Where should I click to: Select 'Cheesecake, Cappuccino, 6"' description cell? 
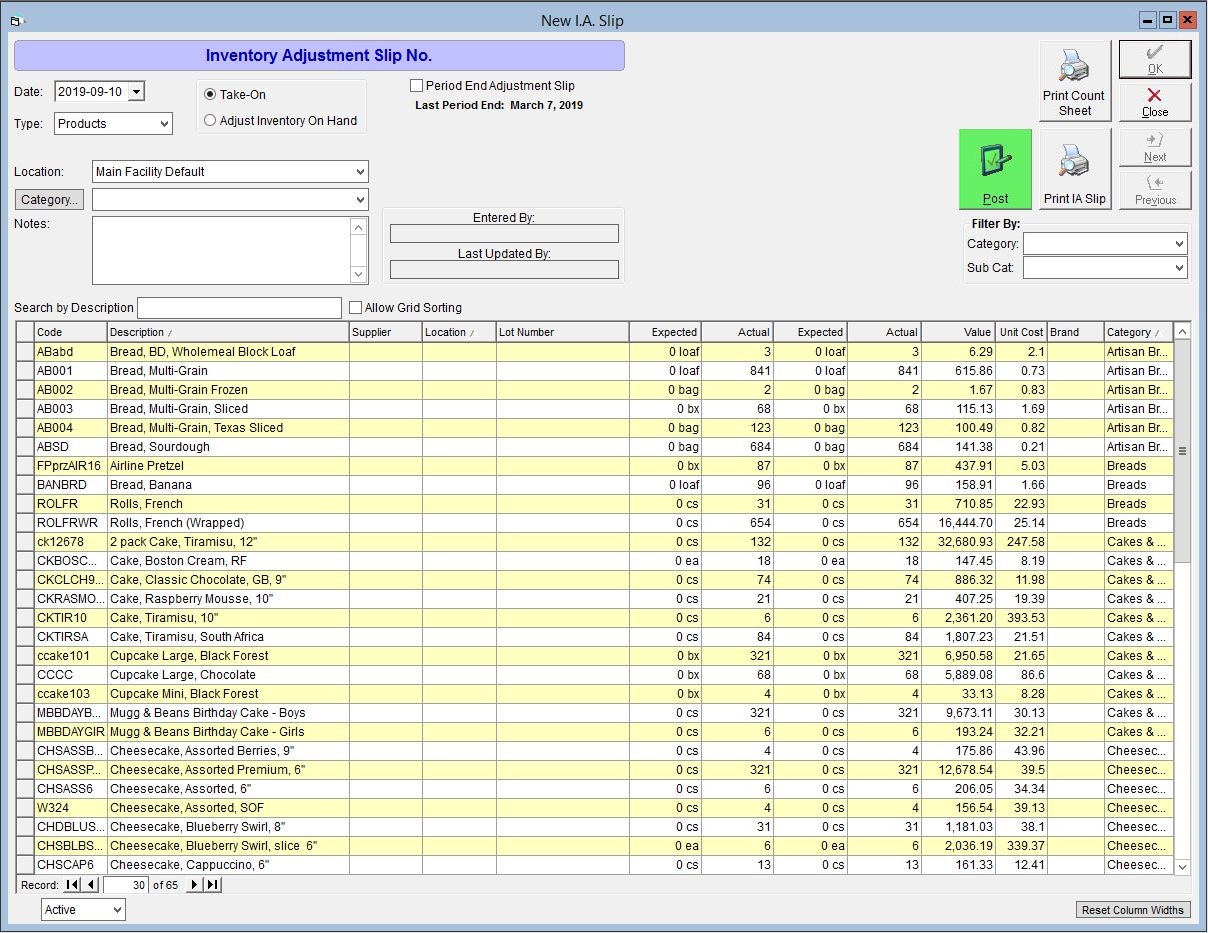point(227,865)
